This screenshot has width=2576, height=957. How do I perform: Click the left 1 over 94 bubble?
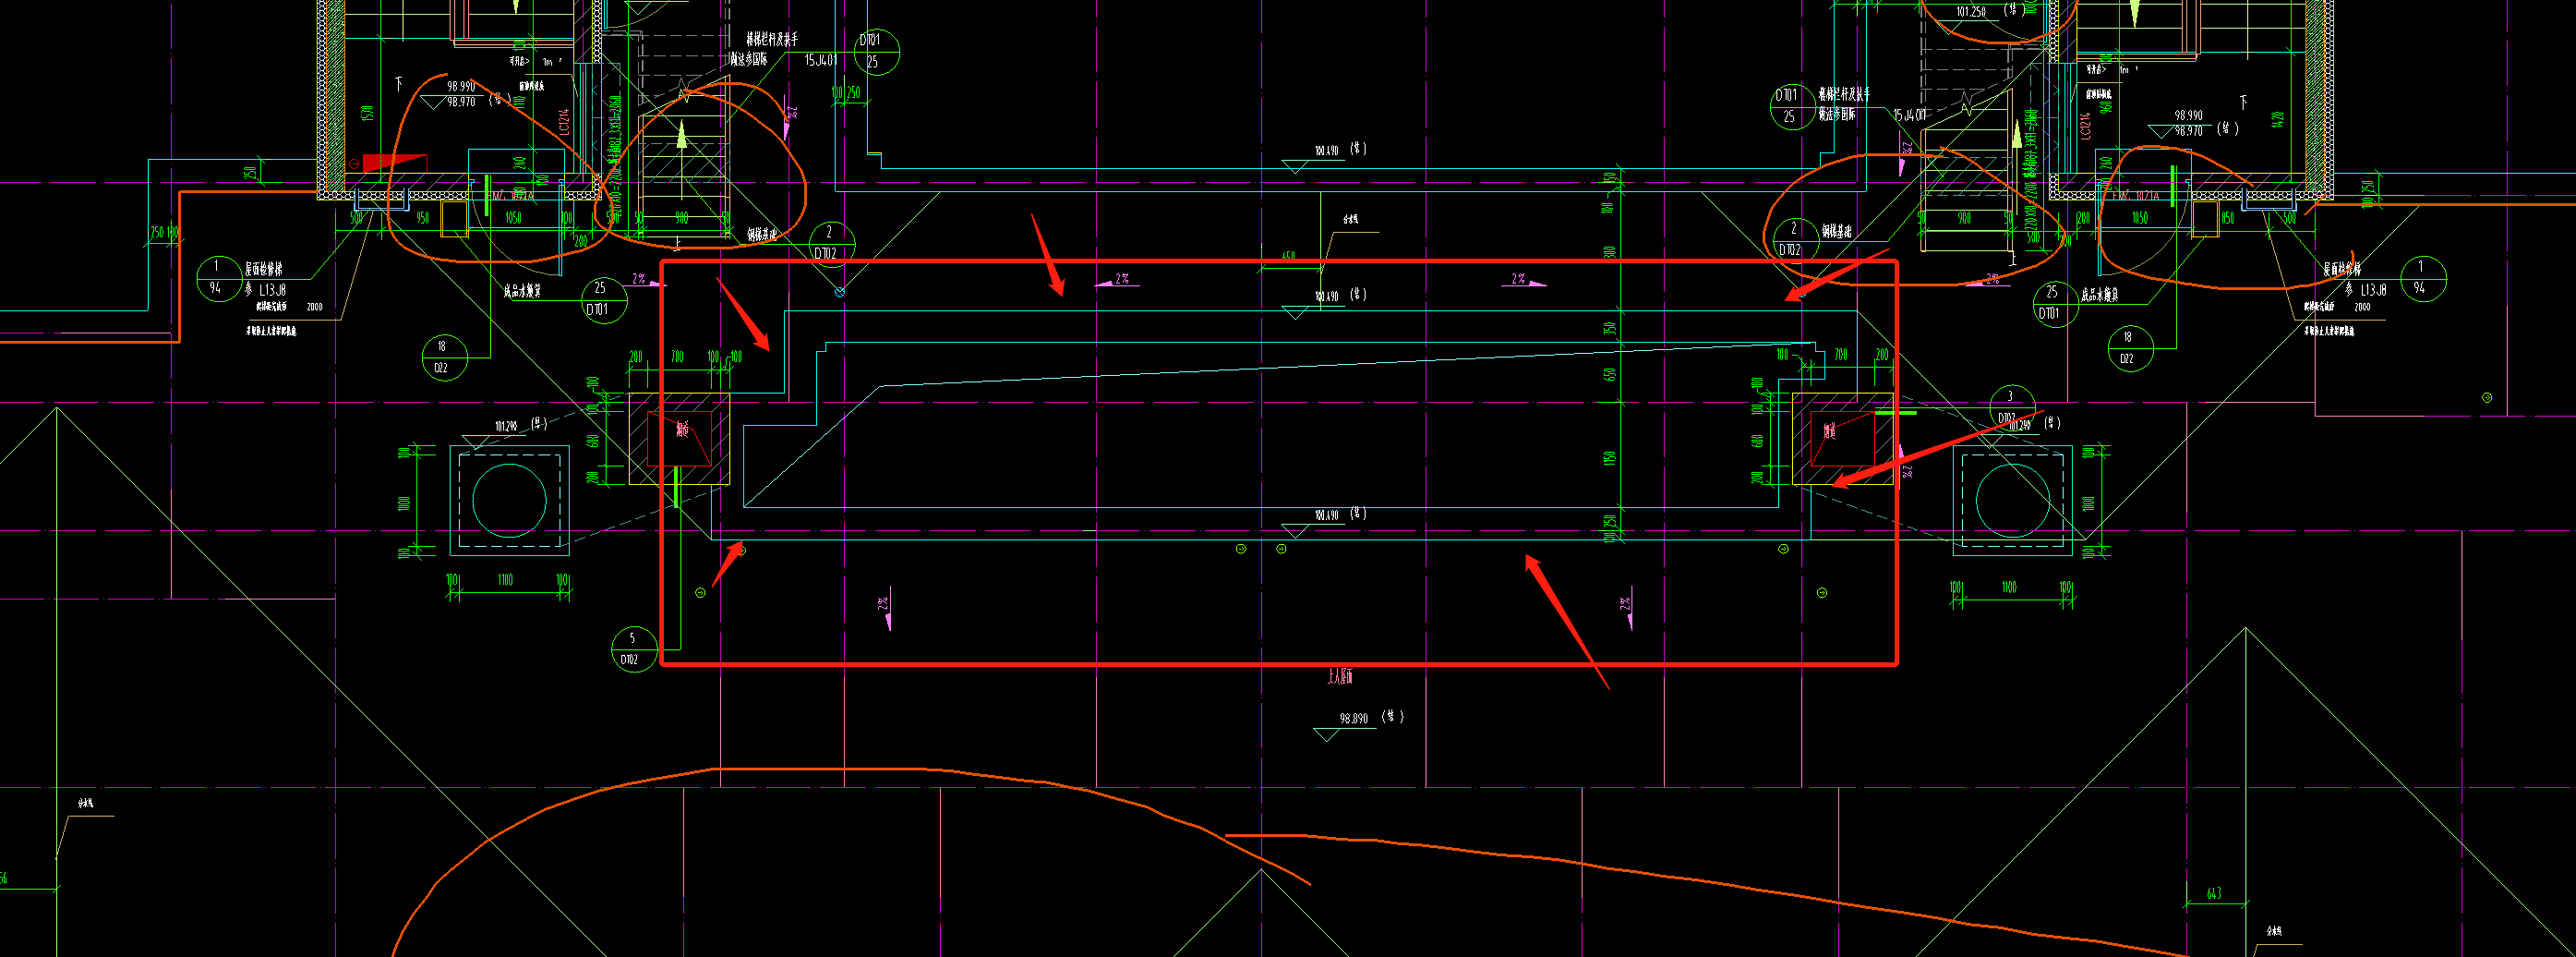(x=220, y=278)
